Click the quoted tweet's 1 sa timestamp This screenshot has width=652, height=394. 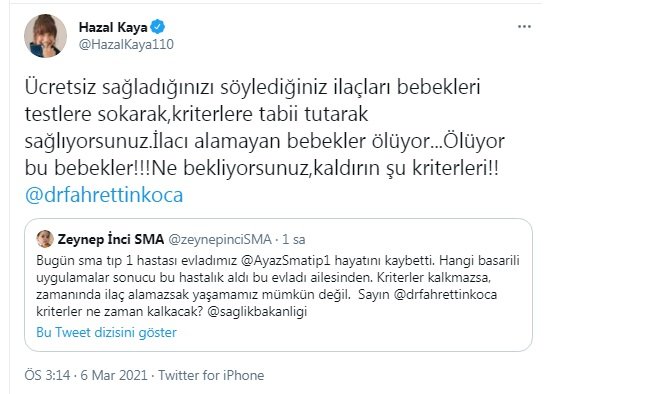coord(294,239)
